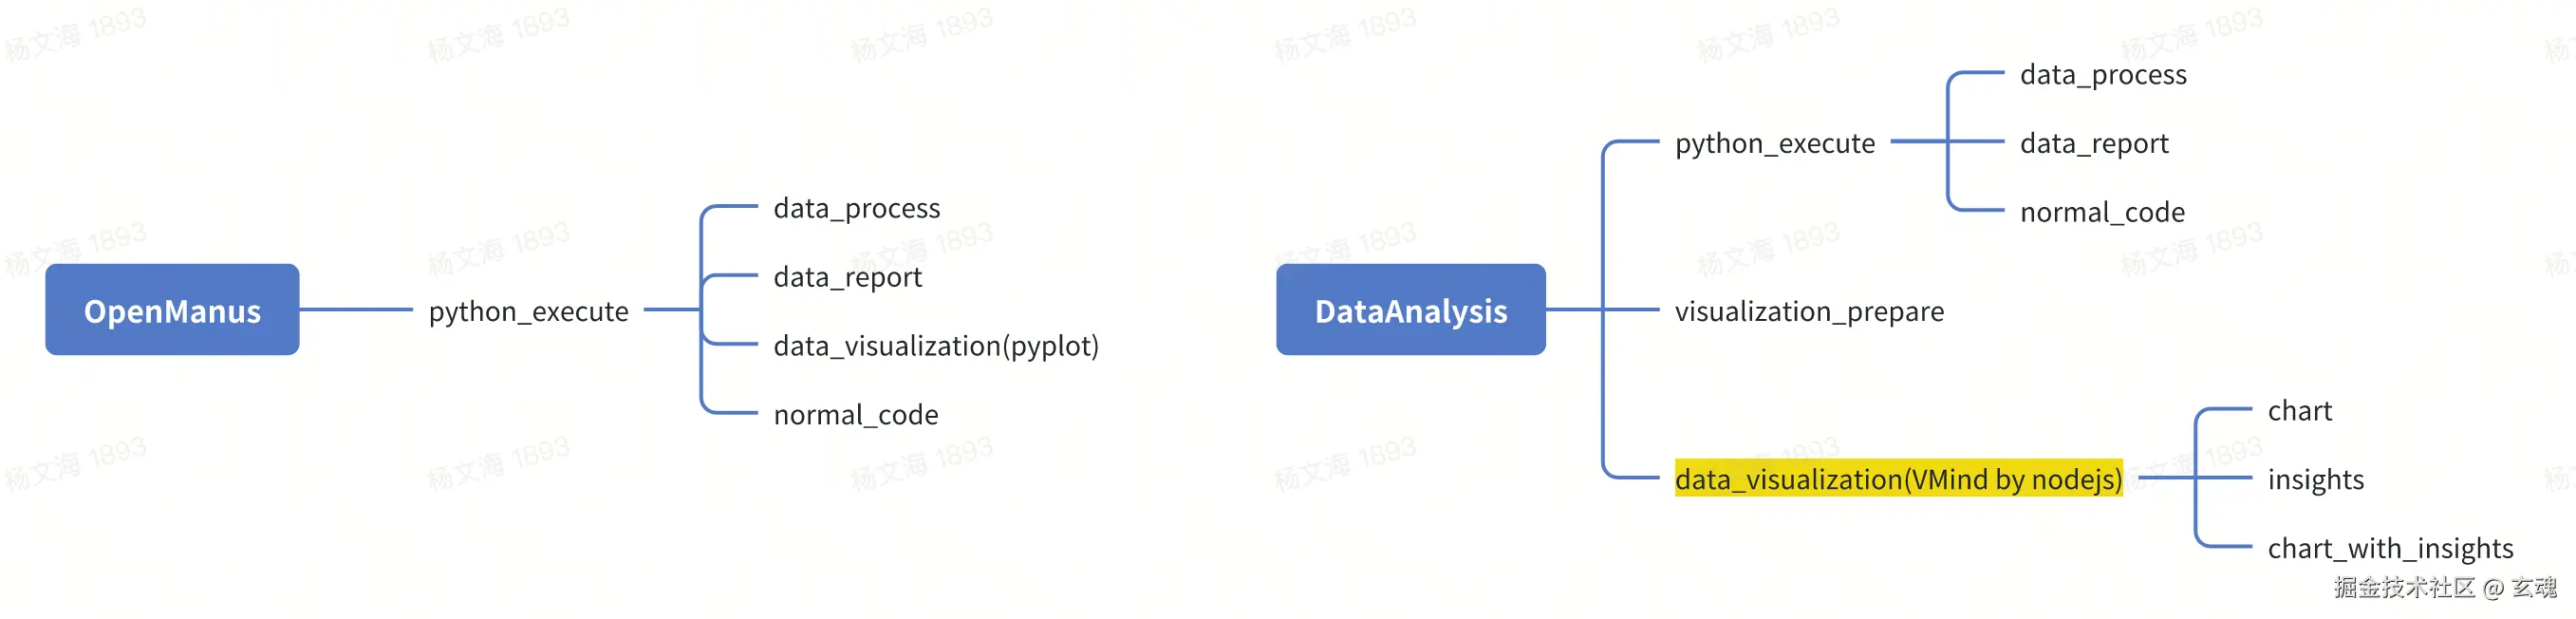Click normal_code leaf under OpenManus
Image resolution: width=2576 pixels, height=619 pixels.
coord(855,414)
